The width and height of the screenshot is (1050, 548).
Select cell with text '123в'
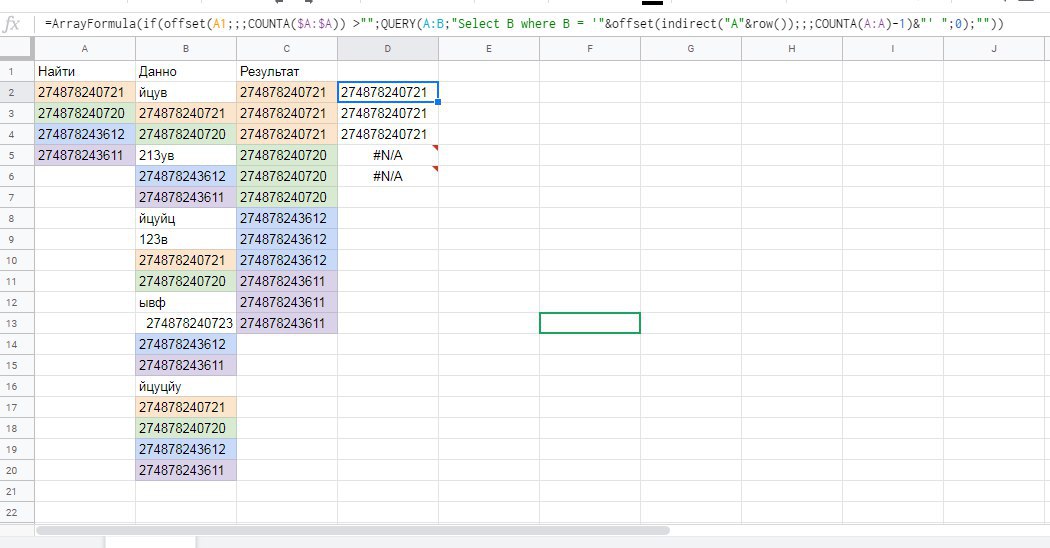click(185, 239)
